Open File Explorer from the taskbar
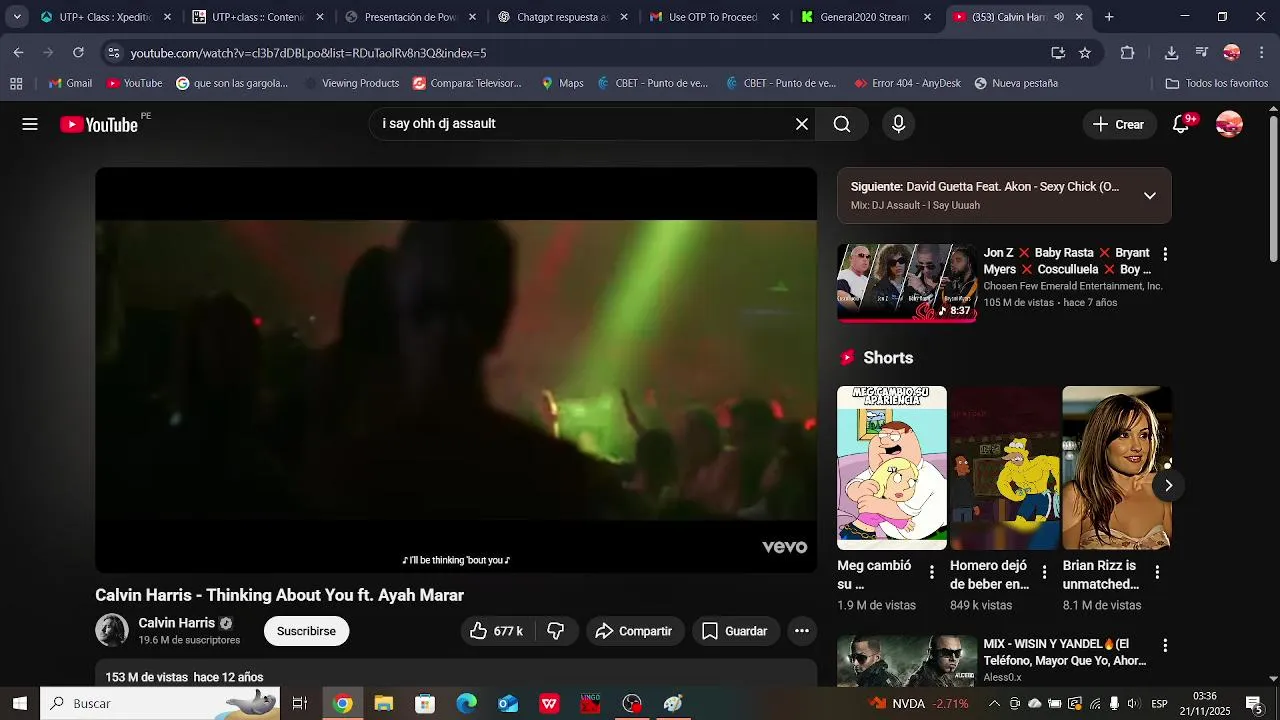 point(384,703)
